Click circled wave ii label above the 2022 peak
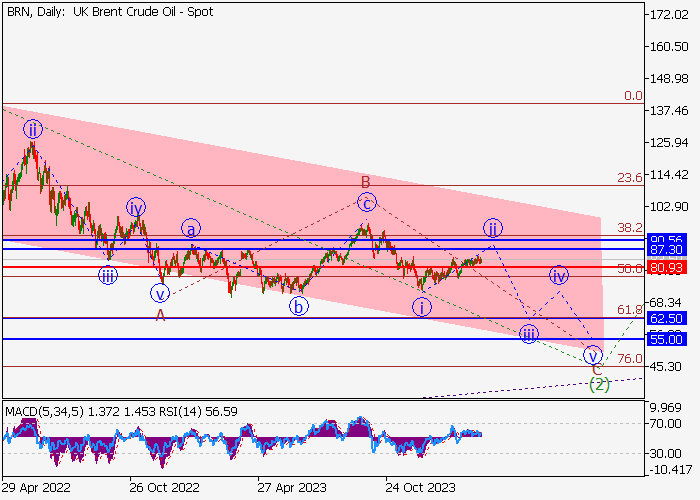The height and width of the screenshot is (500, 700). pos(33,129)
